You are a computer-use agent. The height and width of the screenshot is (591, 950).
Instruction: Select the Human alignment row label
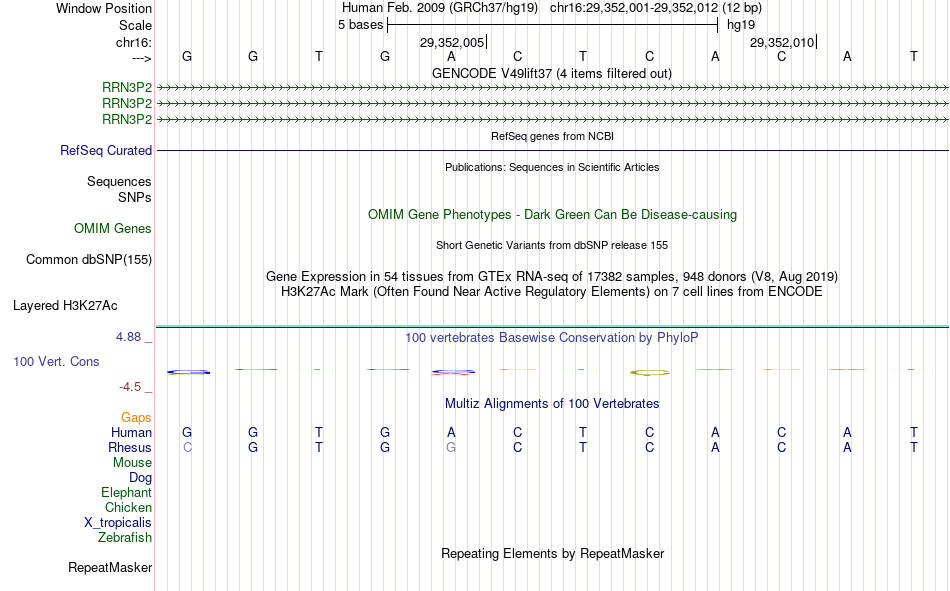coord(131,432)
